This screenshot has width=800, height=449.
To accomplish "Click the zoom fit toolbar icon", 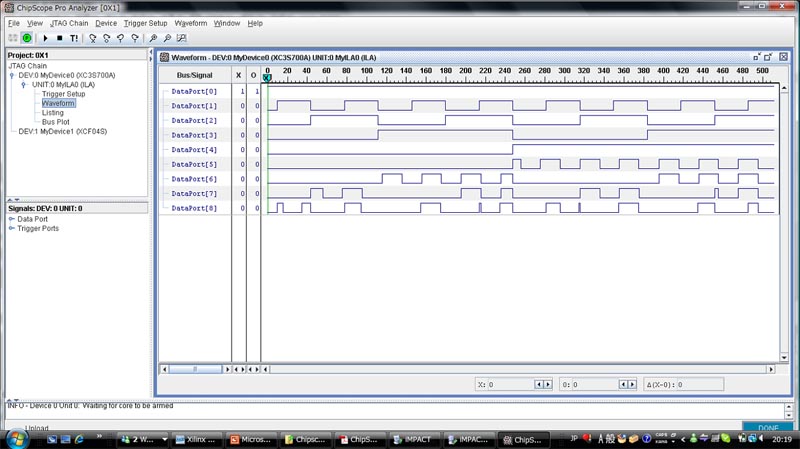I will (x=181, y=38).
